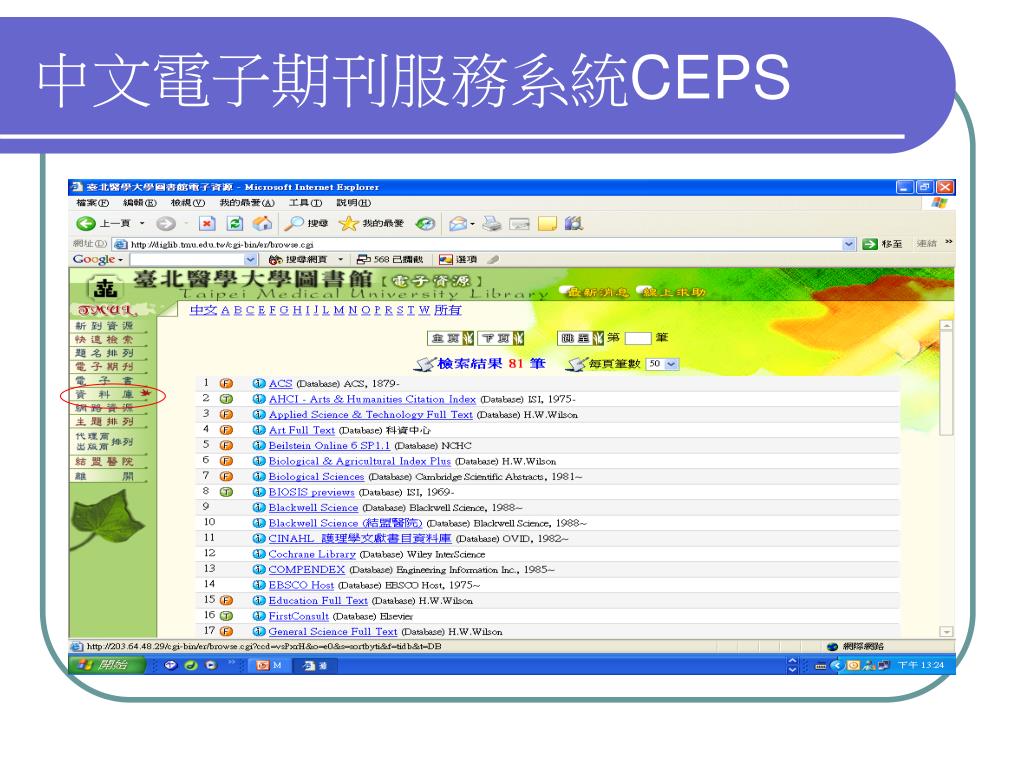Viewport: 1024px width, 768px height.
Task: Select 新到資源 in left sidebar
Action: 104,325
